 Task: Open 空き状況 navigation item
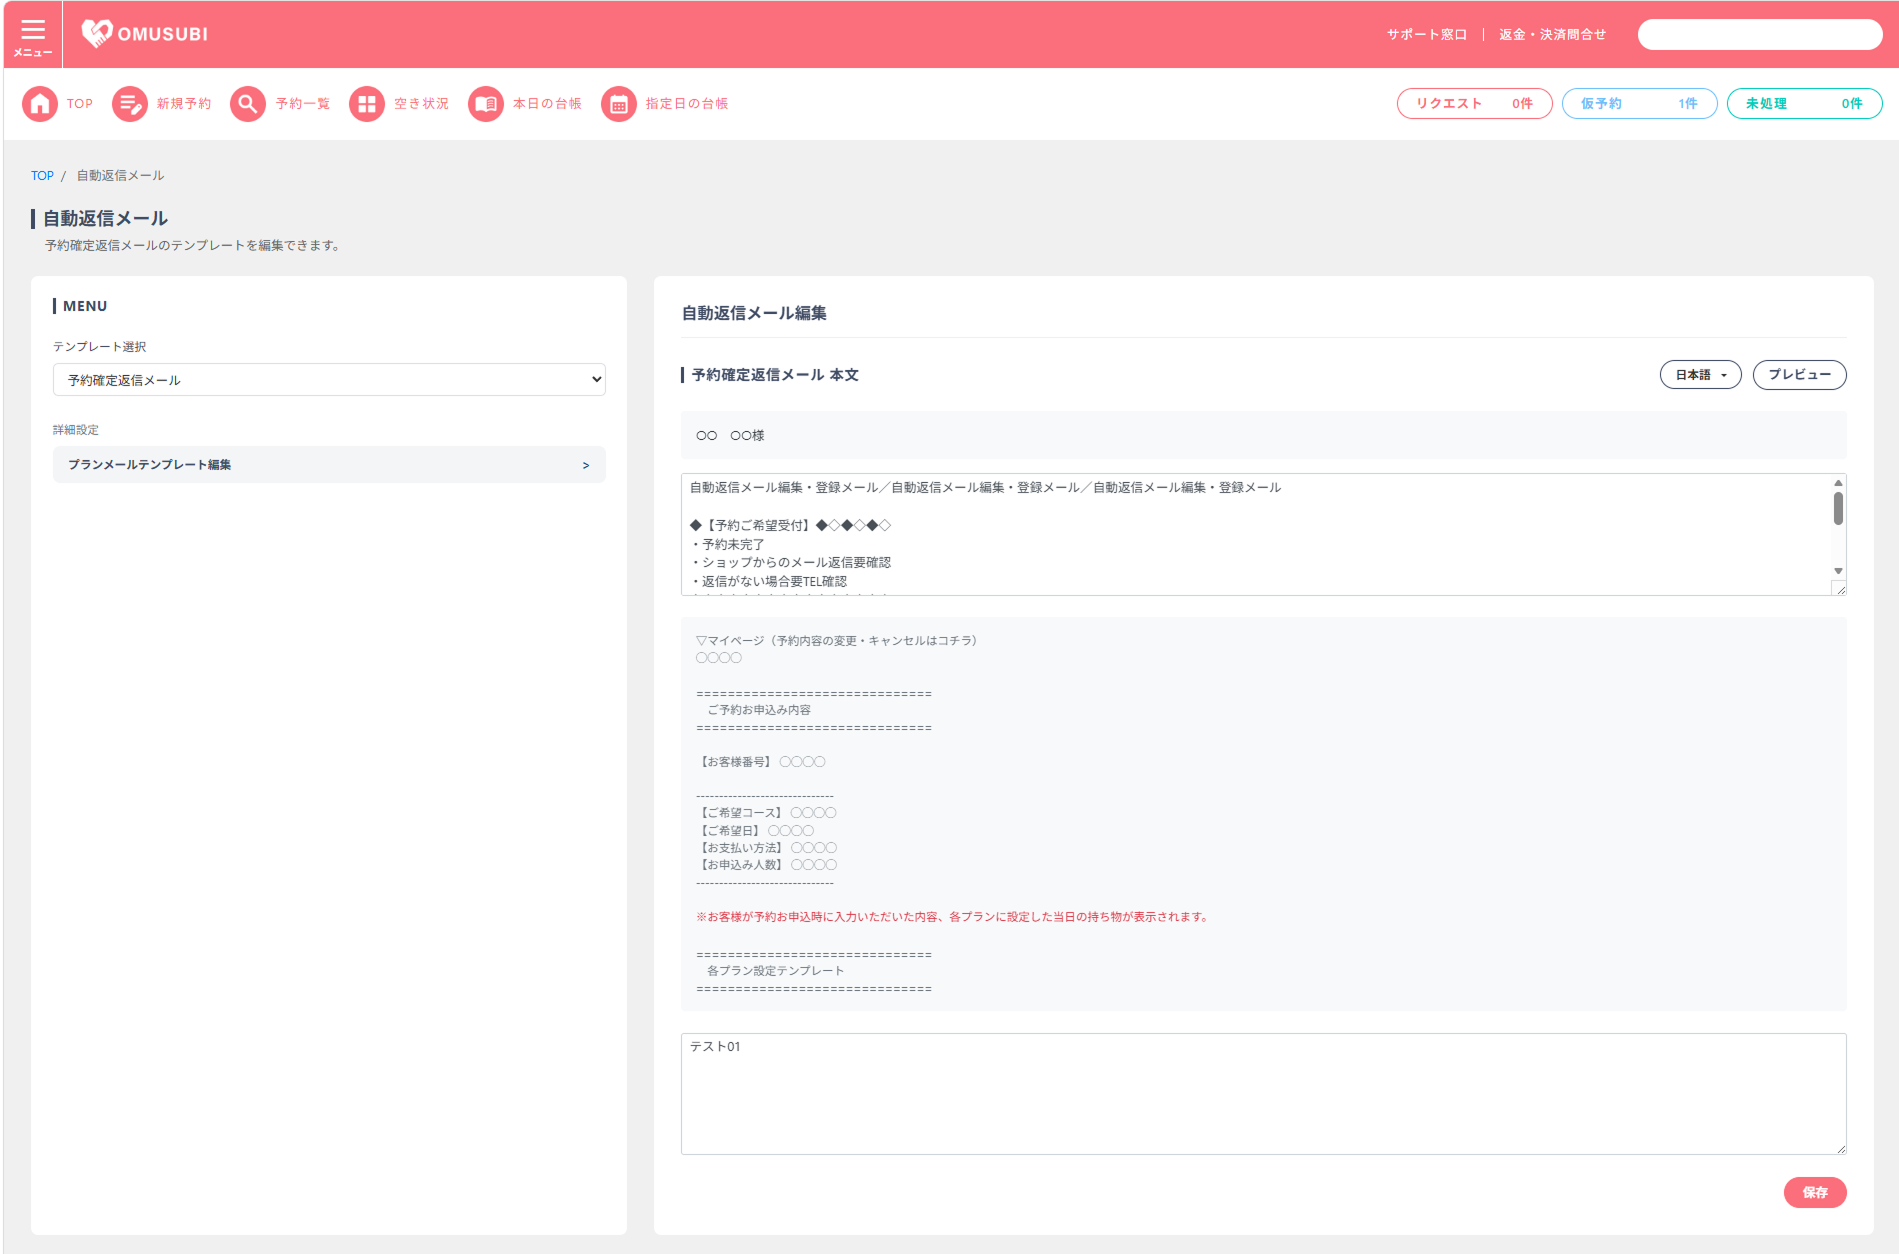tap(422, 104)
